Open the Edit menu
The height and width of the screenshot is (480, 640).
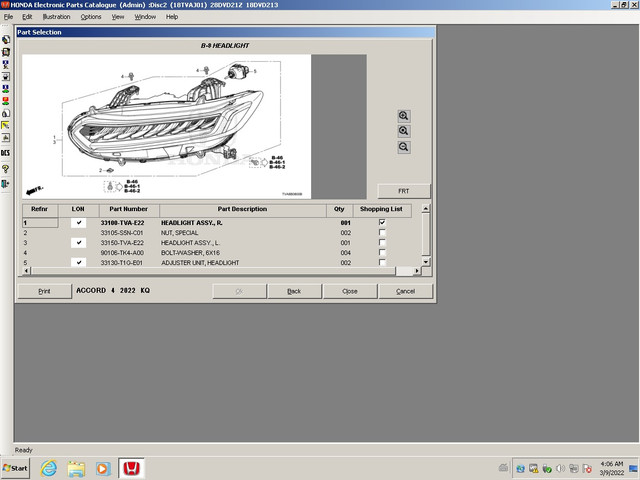(x=27, y=17)
